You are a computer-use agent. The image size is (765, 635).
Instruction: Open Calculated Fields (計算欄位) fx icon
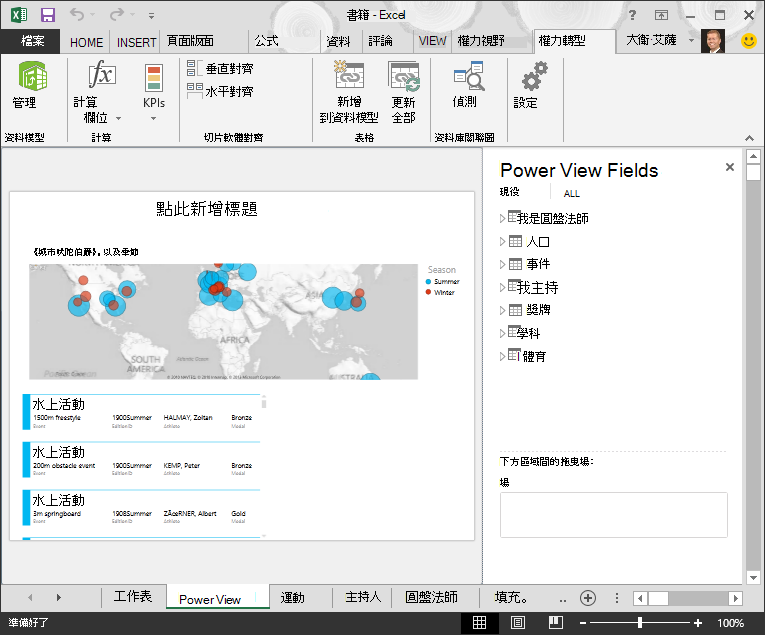[x=102, y=74]
